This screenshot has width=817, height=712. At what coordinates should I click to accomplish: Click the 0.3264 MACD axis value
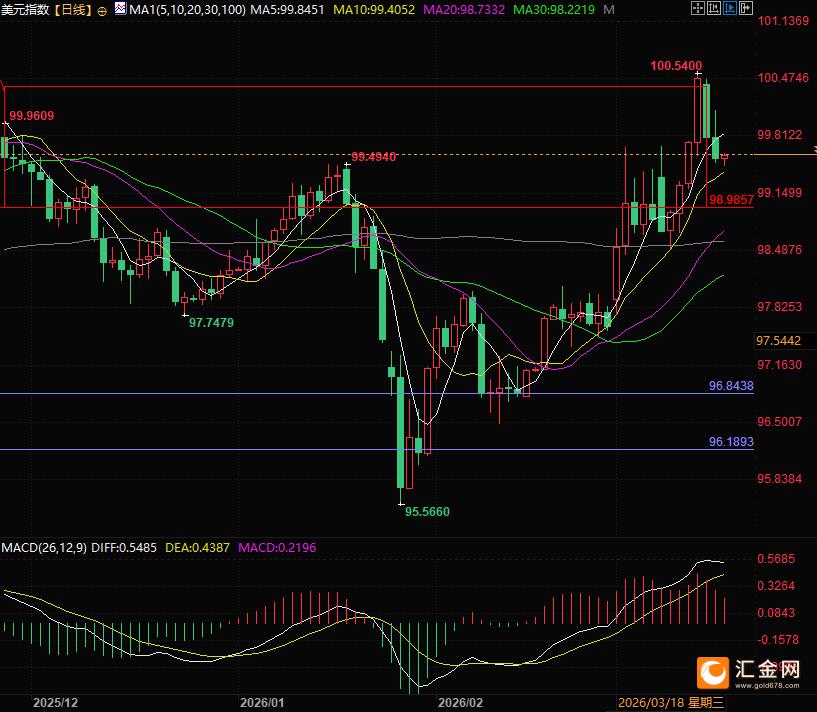776,586
